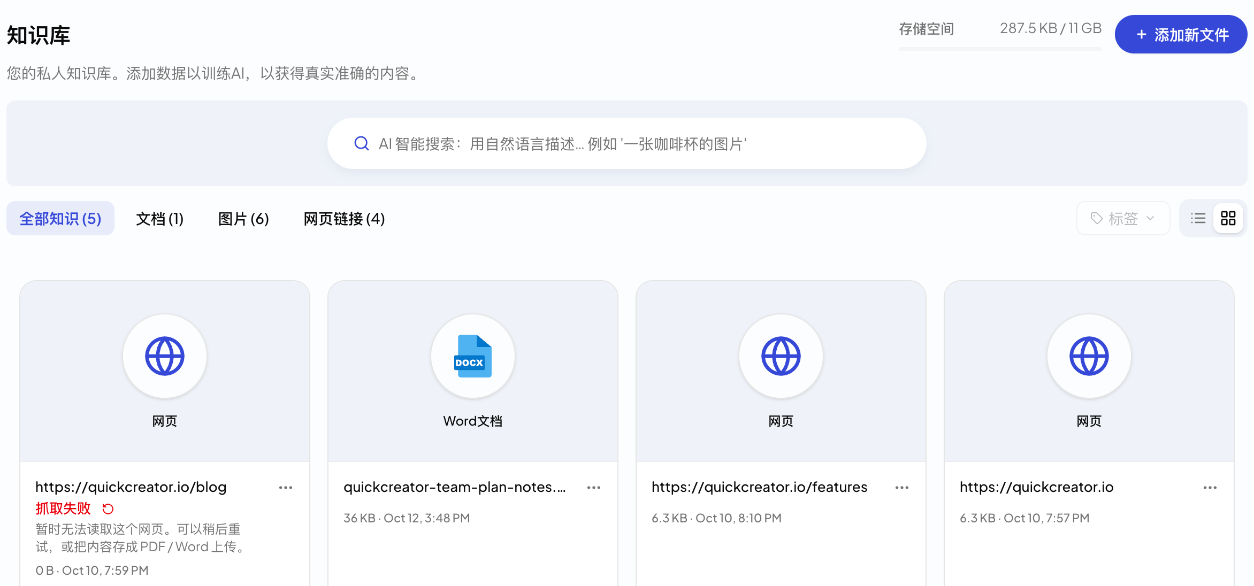Click globe icon on the quickcreator.io/blog card
Screen dimensions: 1254x586
[x=165, y=356]
